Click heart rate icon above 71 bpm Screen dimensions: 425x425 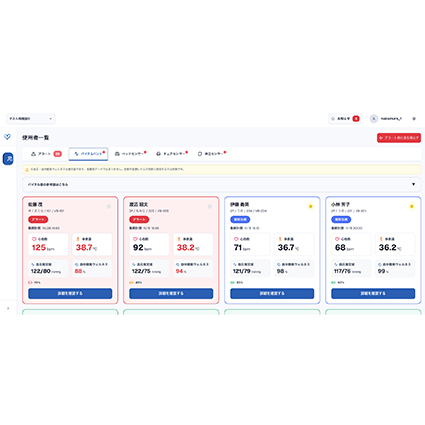236,239
